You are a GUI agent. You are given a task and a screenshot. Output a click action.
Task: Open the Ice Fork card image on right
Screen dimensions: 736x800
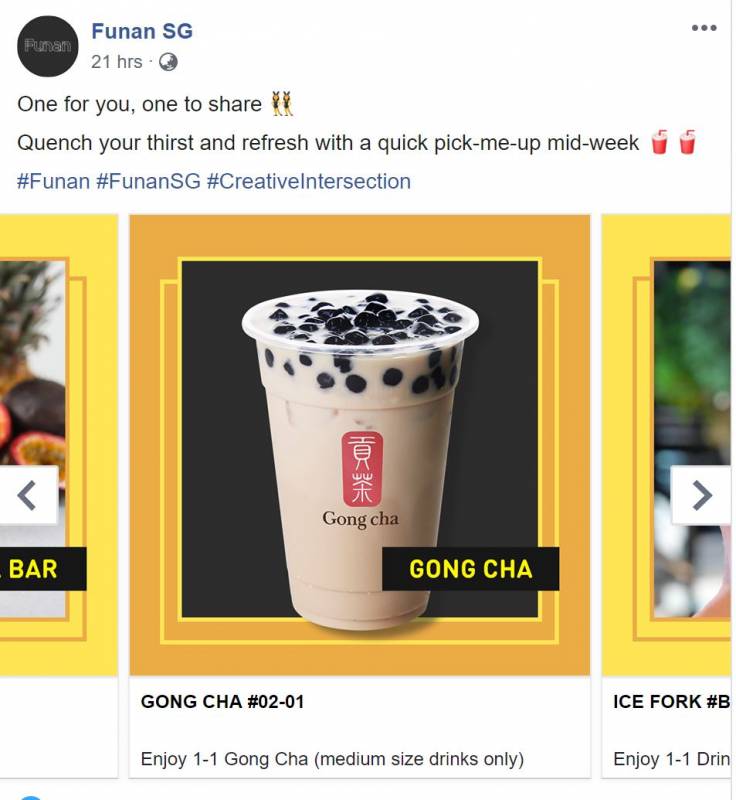[667, 445]
